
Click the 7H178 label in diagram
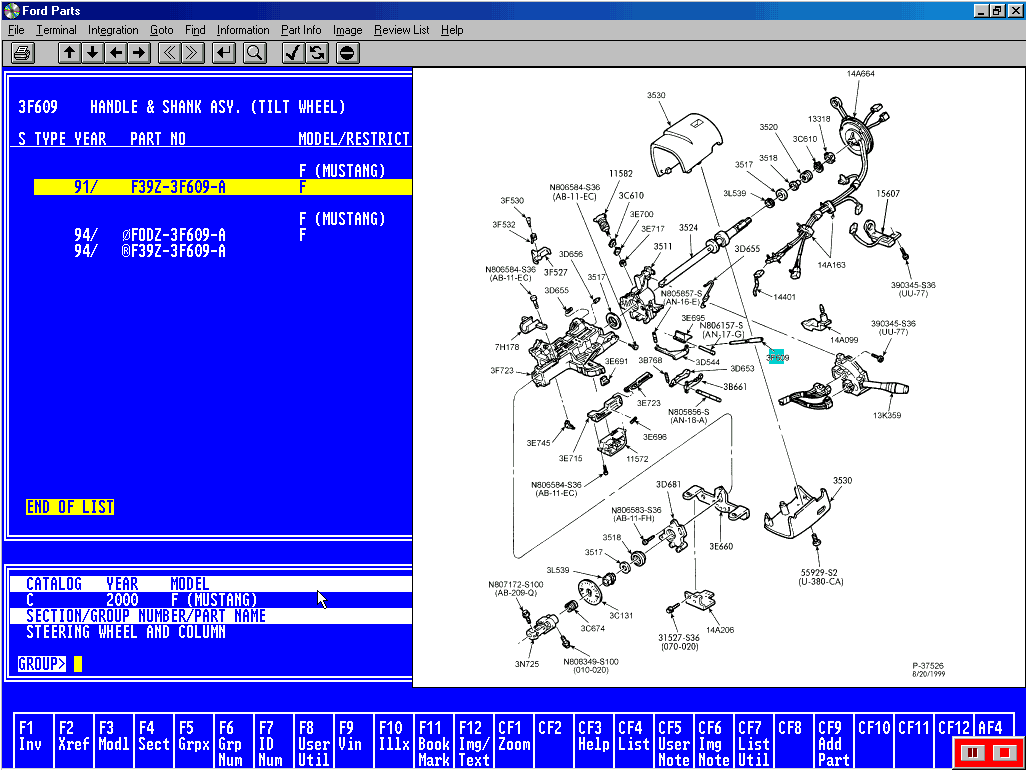point(507,347)
